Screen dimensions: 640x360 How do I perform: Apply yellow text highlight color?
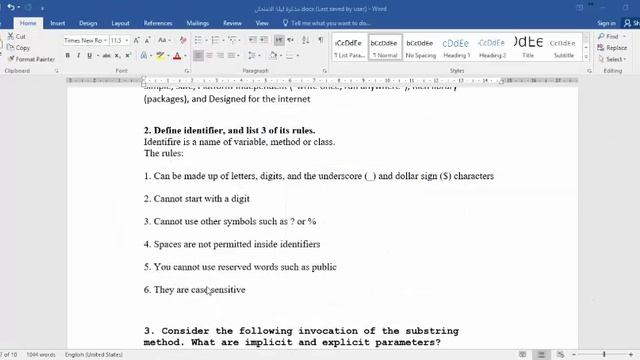coord(160,56)
